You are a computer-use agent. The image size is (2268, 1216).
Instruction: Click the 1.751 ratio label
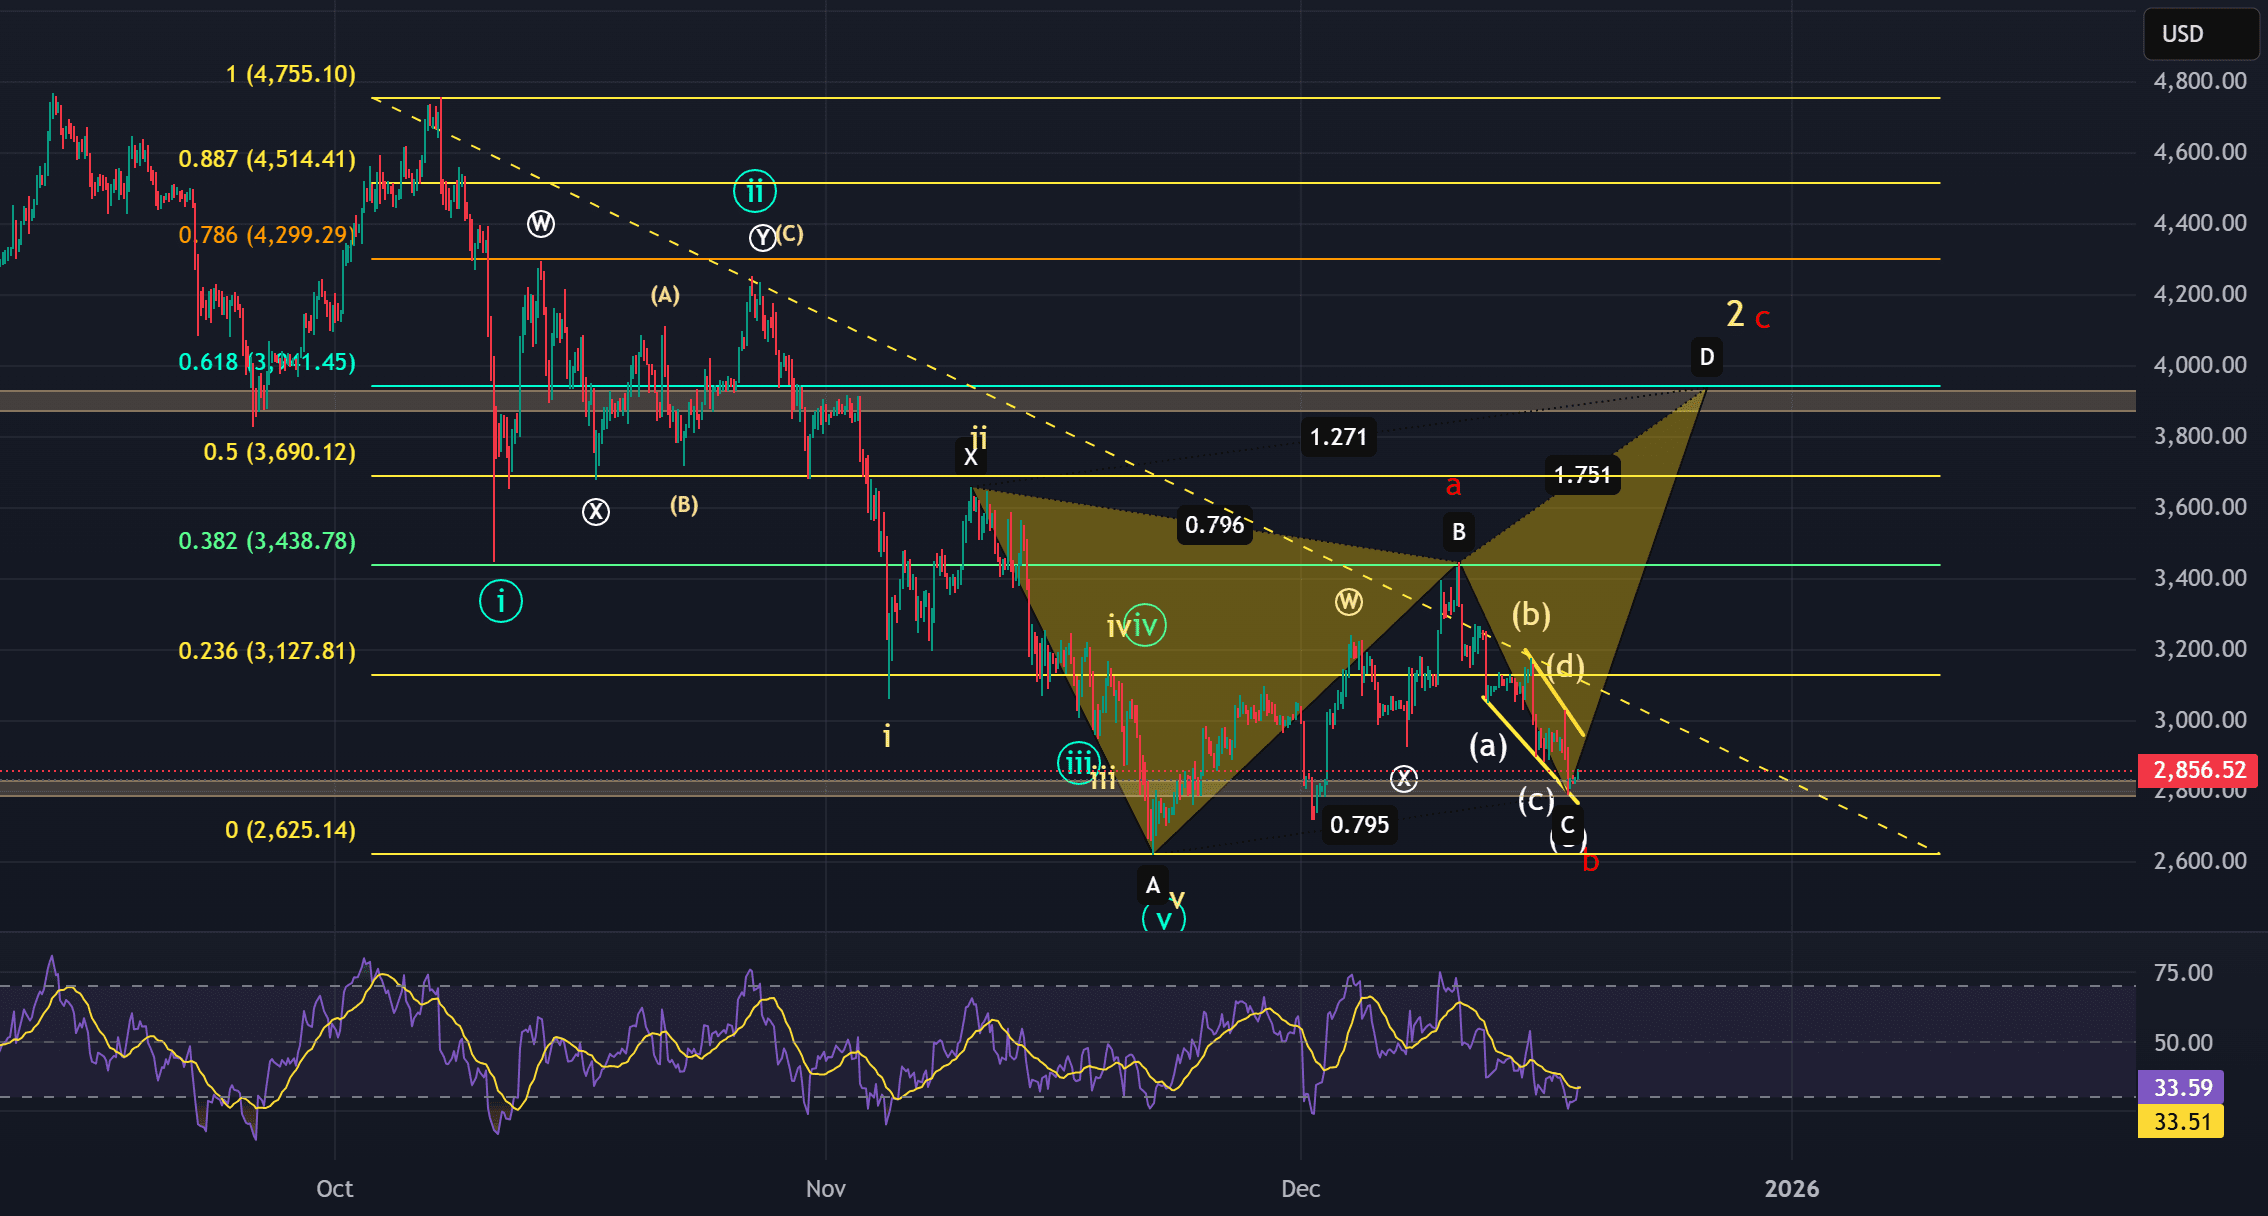coord(1582,474)
